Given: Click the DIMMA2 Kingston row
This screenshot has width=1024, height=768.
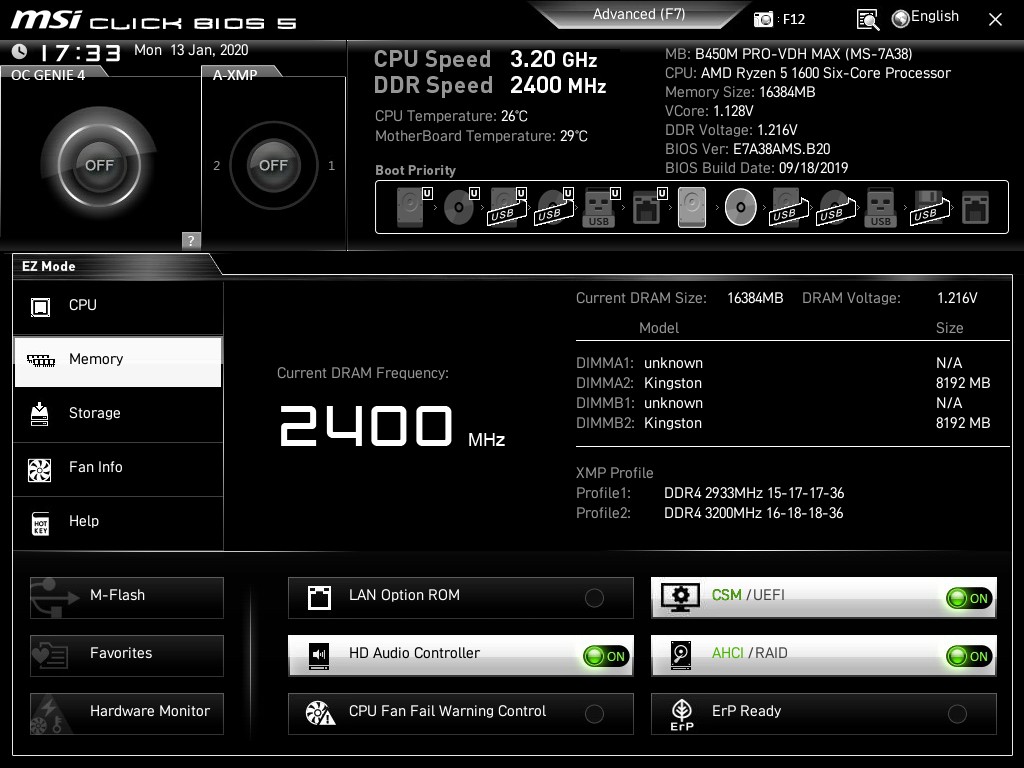Looking at the screenshot, I should click(783, 383).
